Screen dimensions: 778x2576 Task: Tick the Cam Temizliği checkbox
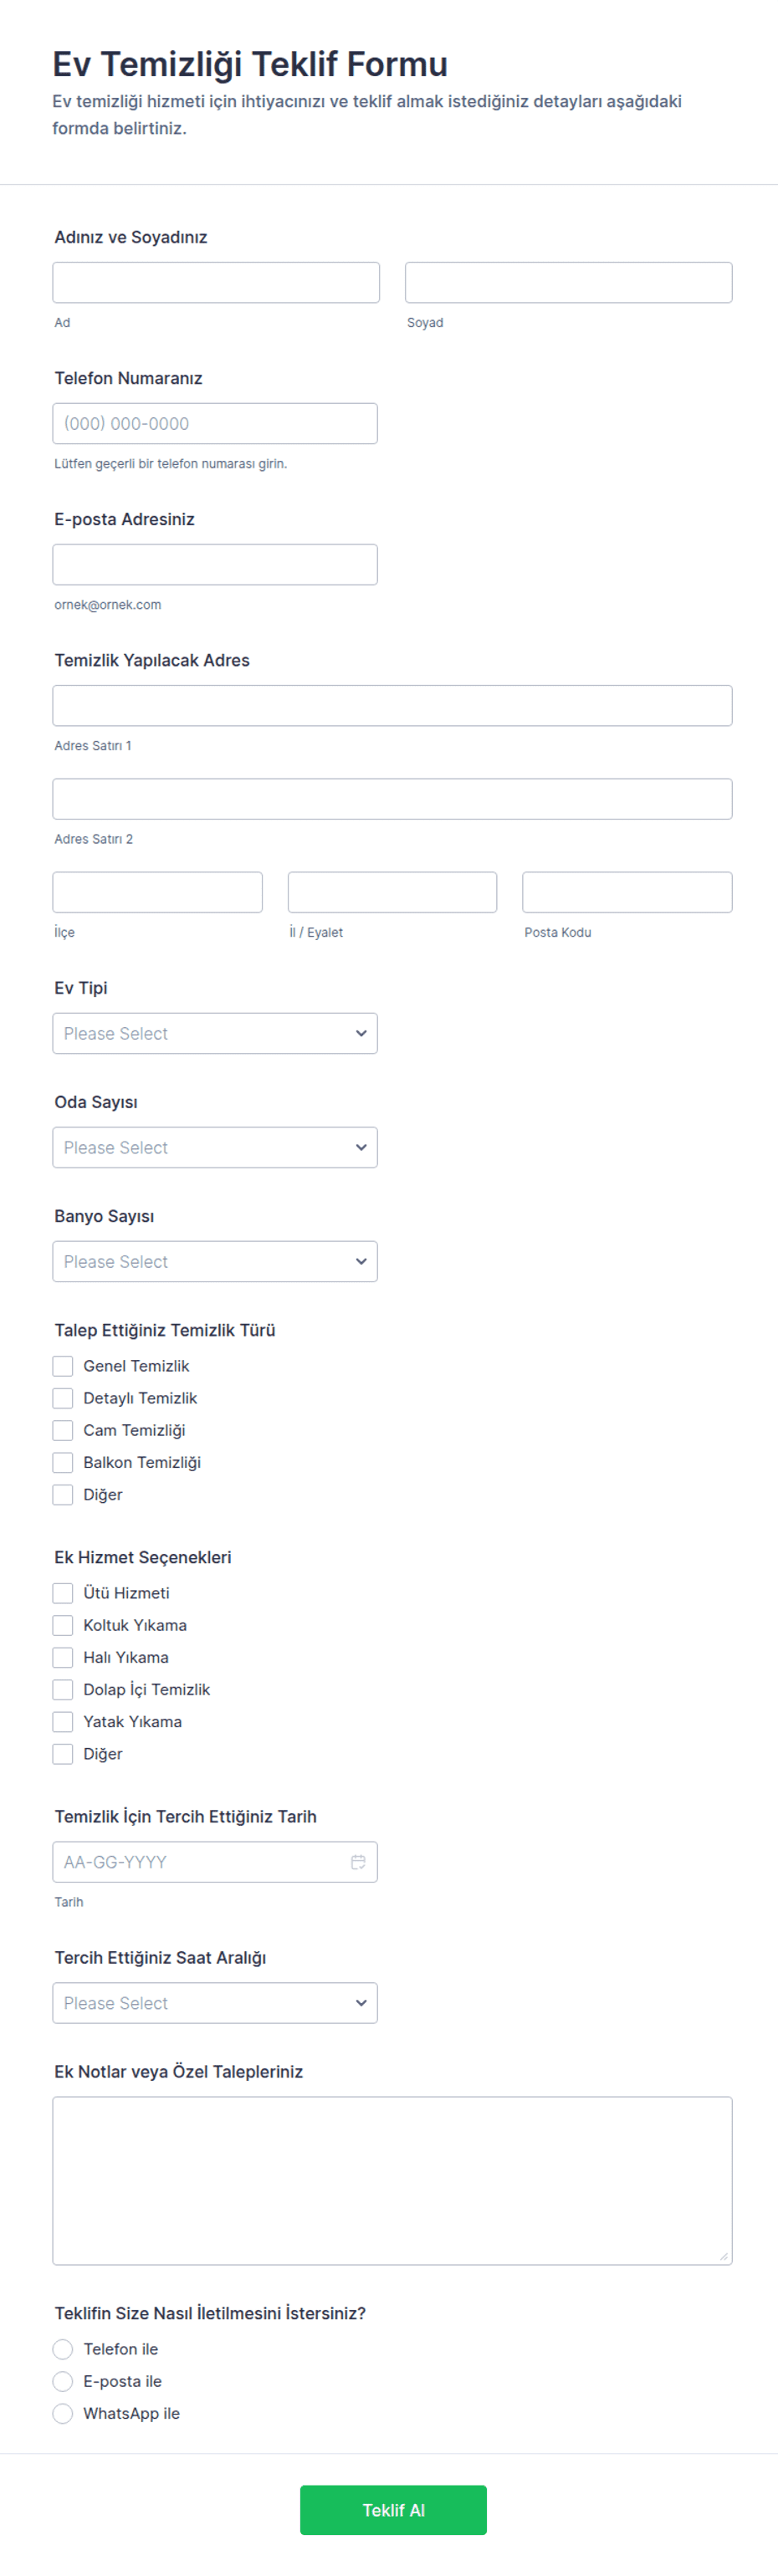(x=63, y=1430)
